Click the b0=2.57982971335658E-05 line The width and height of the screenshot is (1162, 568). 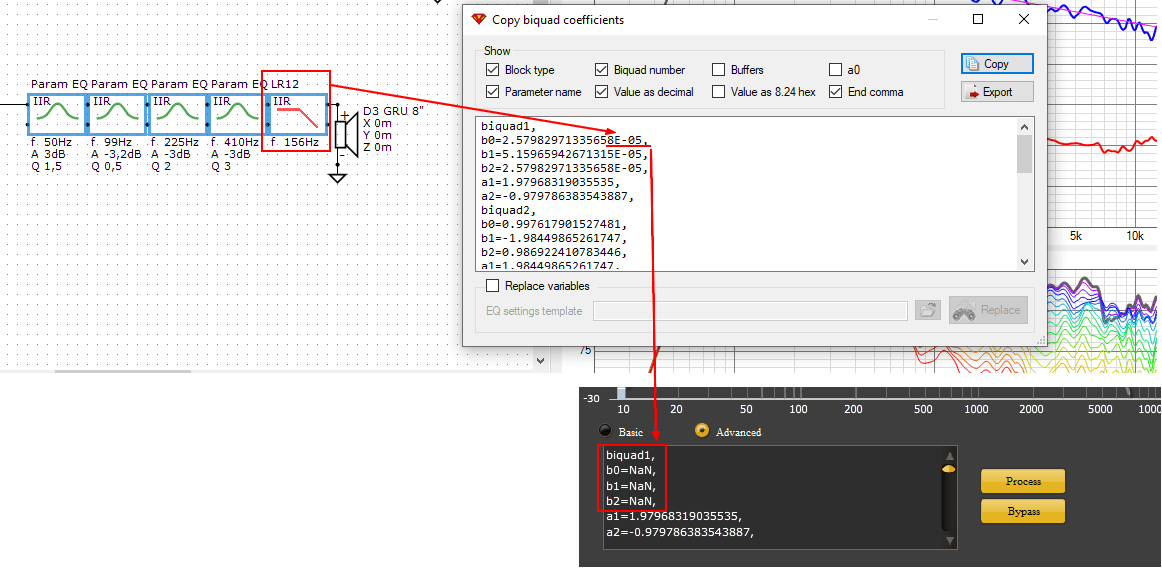[565, 140]
